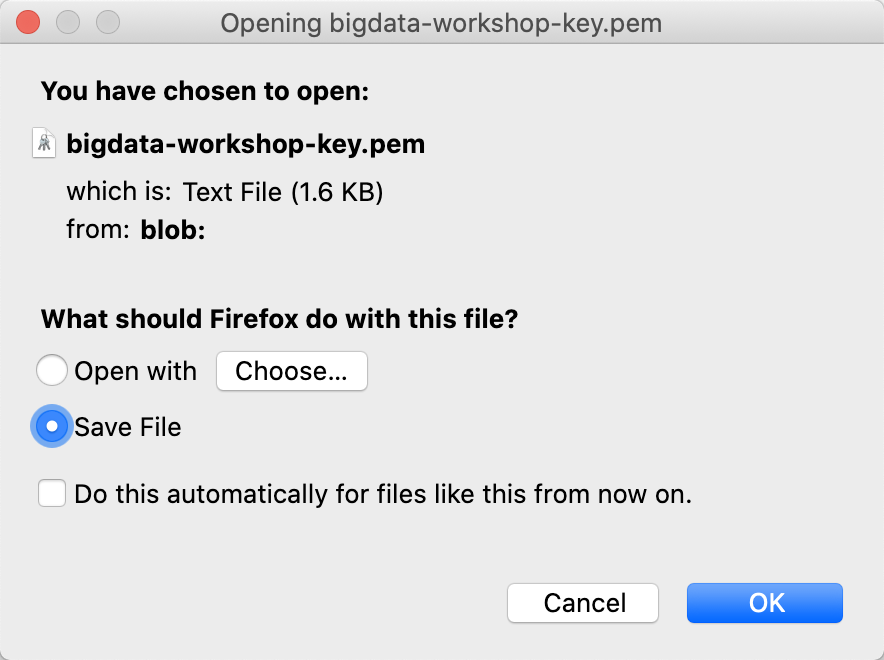884x660 pixels.
Task: Click the bold 'blob:' source text
Action: click(173, 230)
